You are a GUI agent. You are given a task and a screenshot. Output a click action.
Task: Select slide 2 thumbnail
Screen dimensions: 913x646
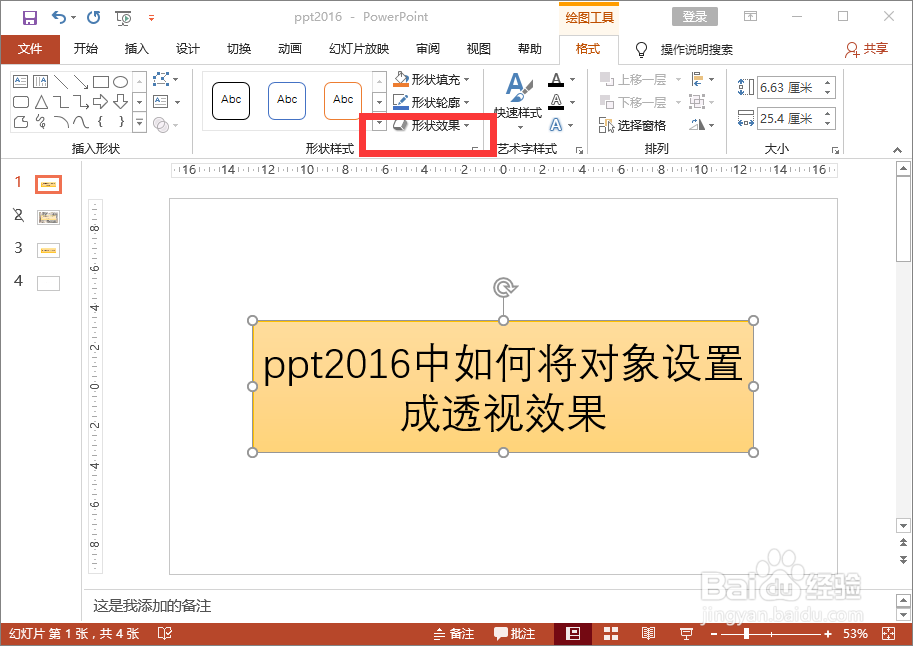pyautogui.click(x=48, y=218)
